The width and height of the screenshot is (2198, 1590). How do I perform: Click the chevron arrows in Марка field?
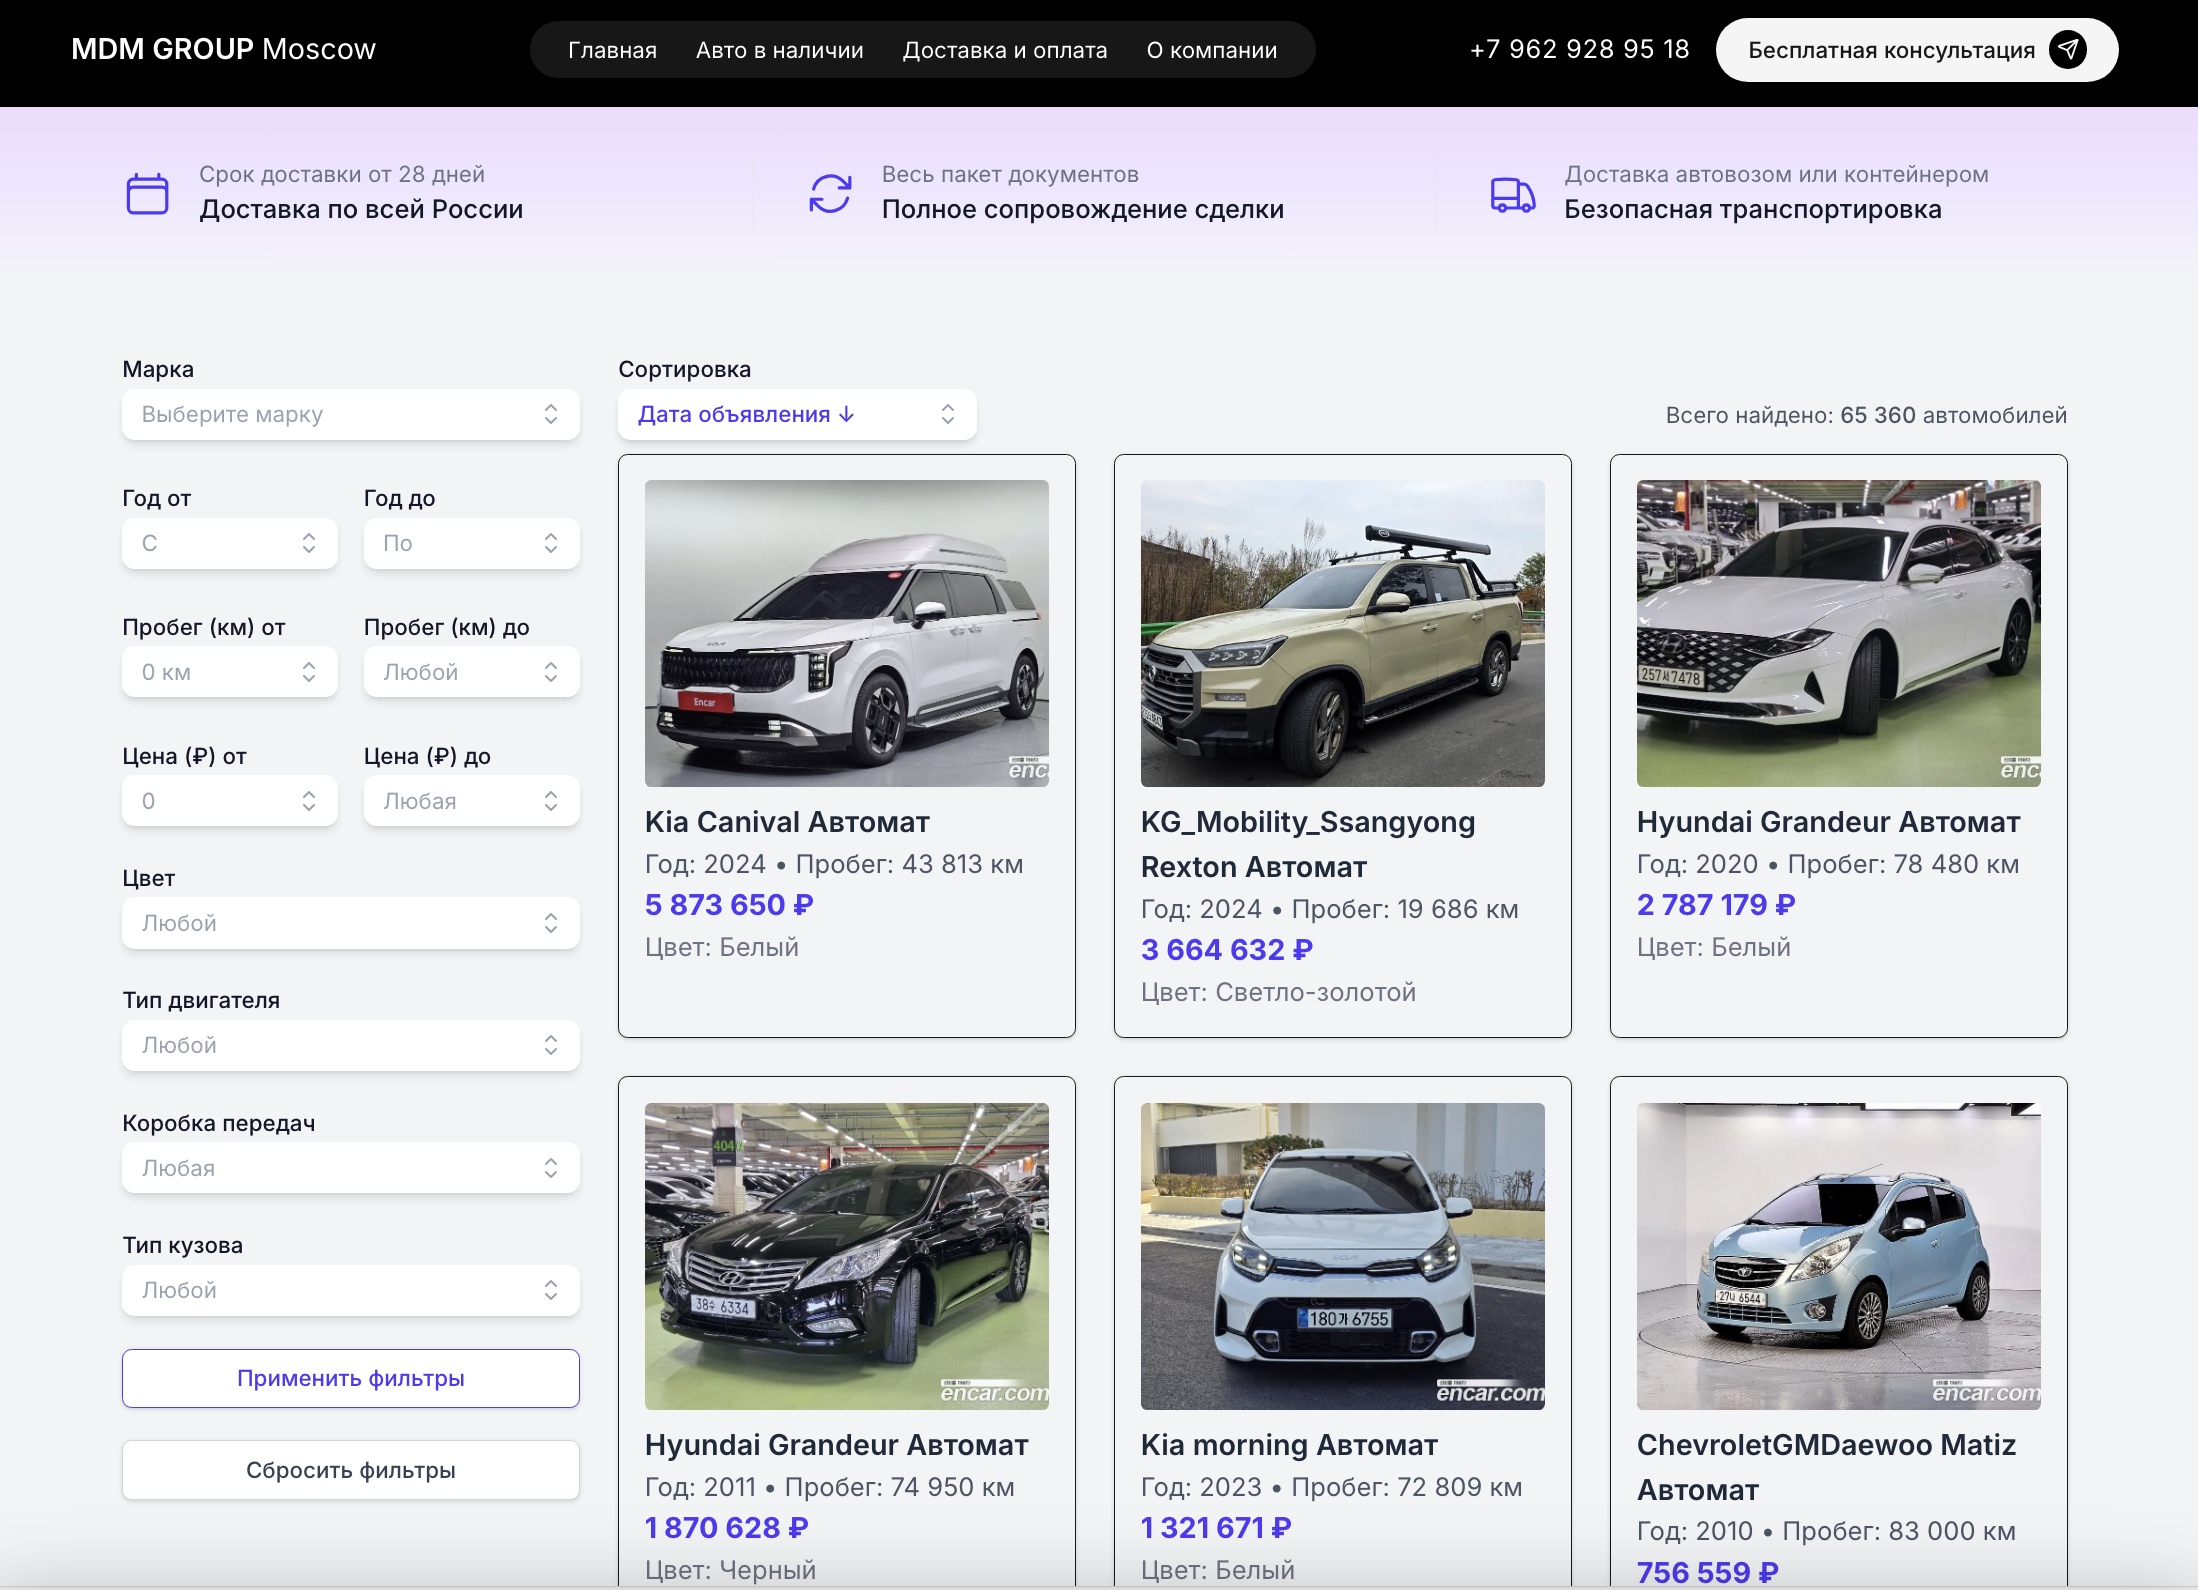pyautogui.click(x=551, y=414)
